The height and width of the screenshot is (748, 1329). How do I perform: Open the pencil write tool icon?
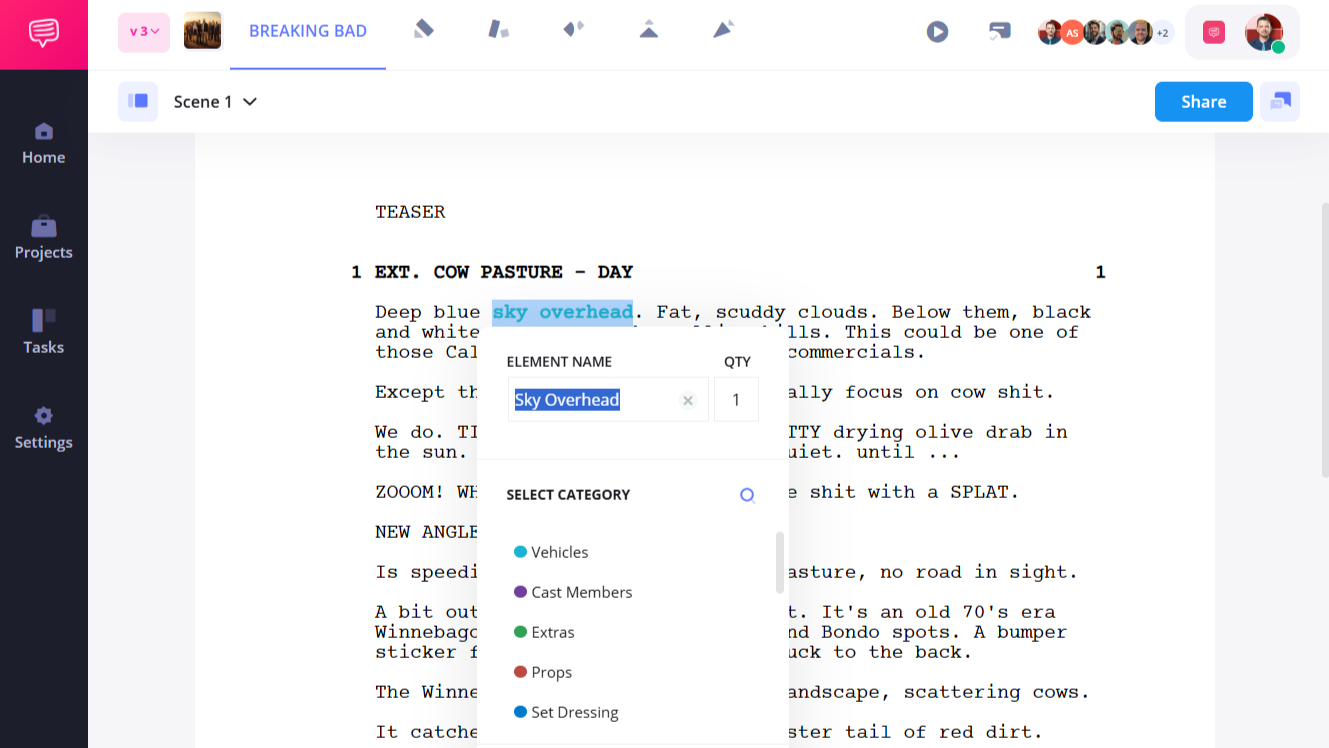tap(424, 30)
